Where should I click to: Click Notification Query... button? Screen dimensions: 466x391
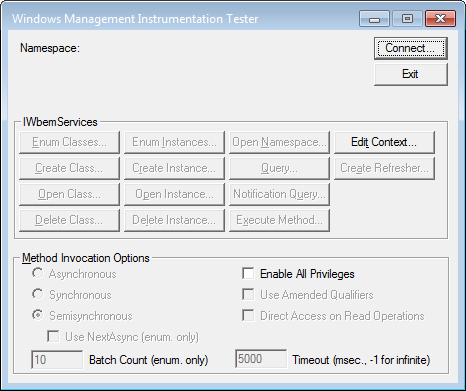pyautogui.click(x=279, y=194)
